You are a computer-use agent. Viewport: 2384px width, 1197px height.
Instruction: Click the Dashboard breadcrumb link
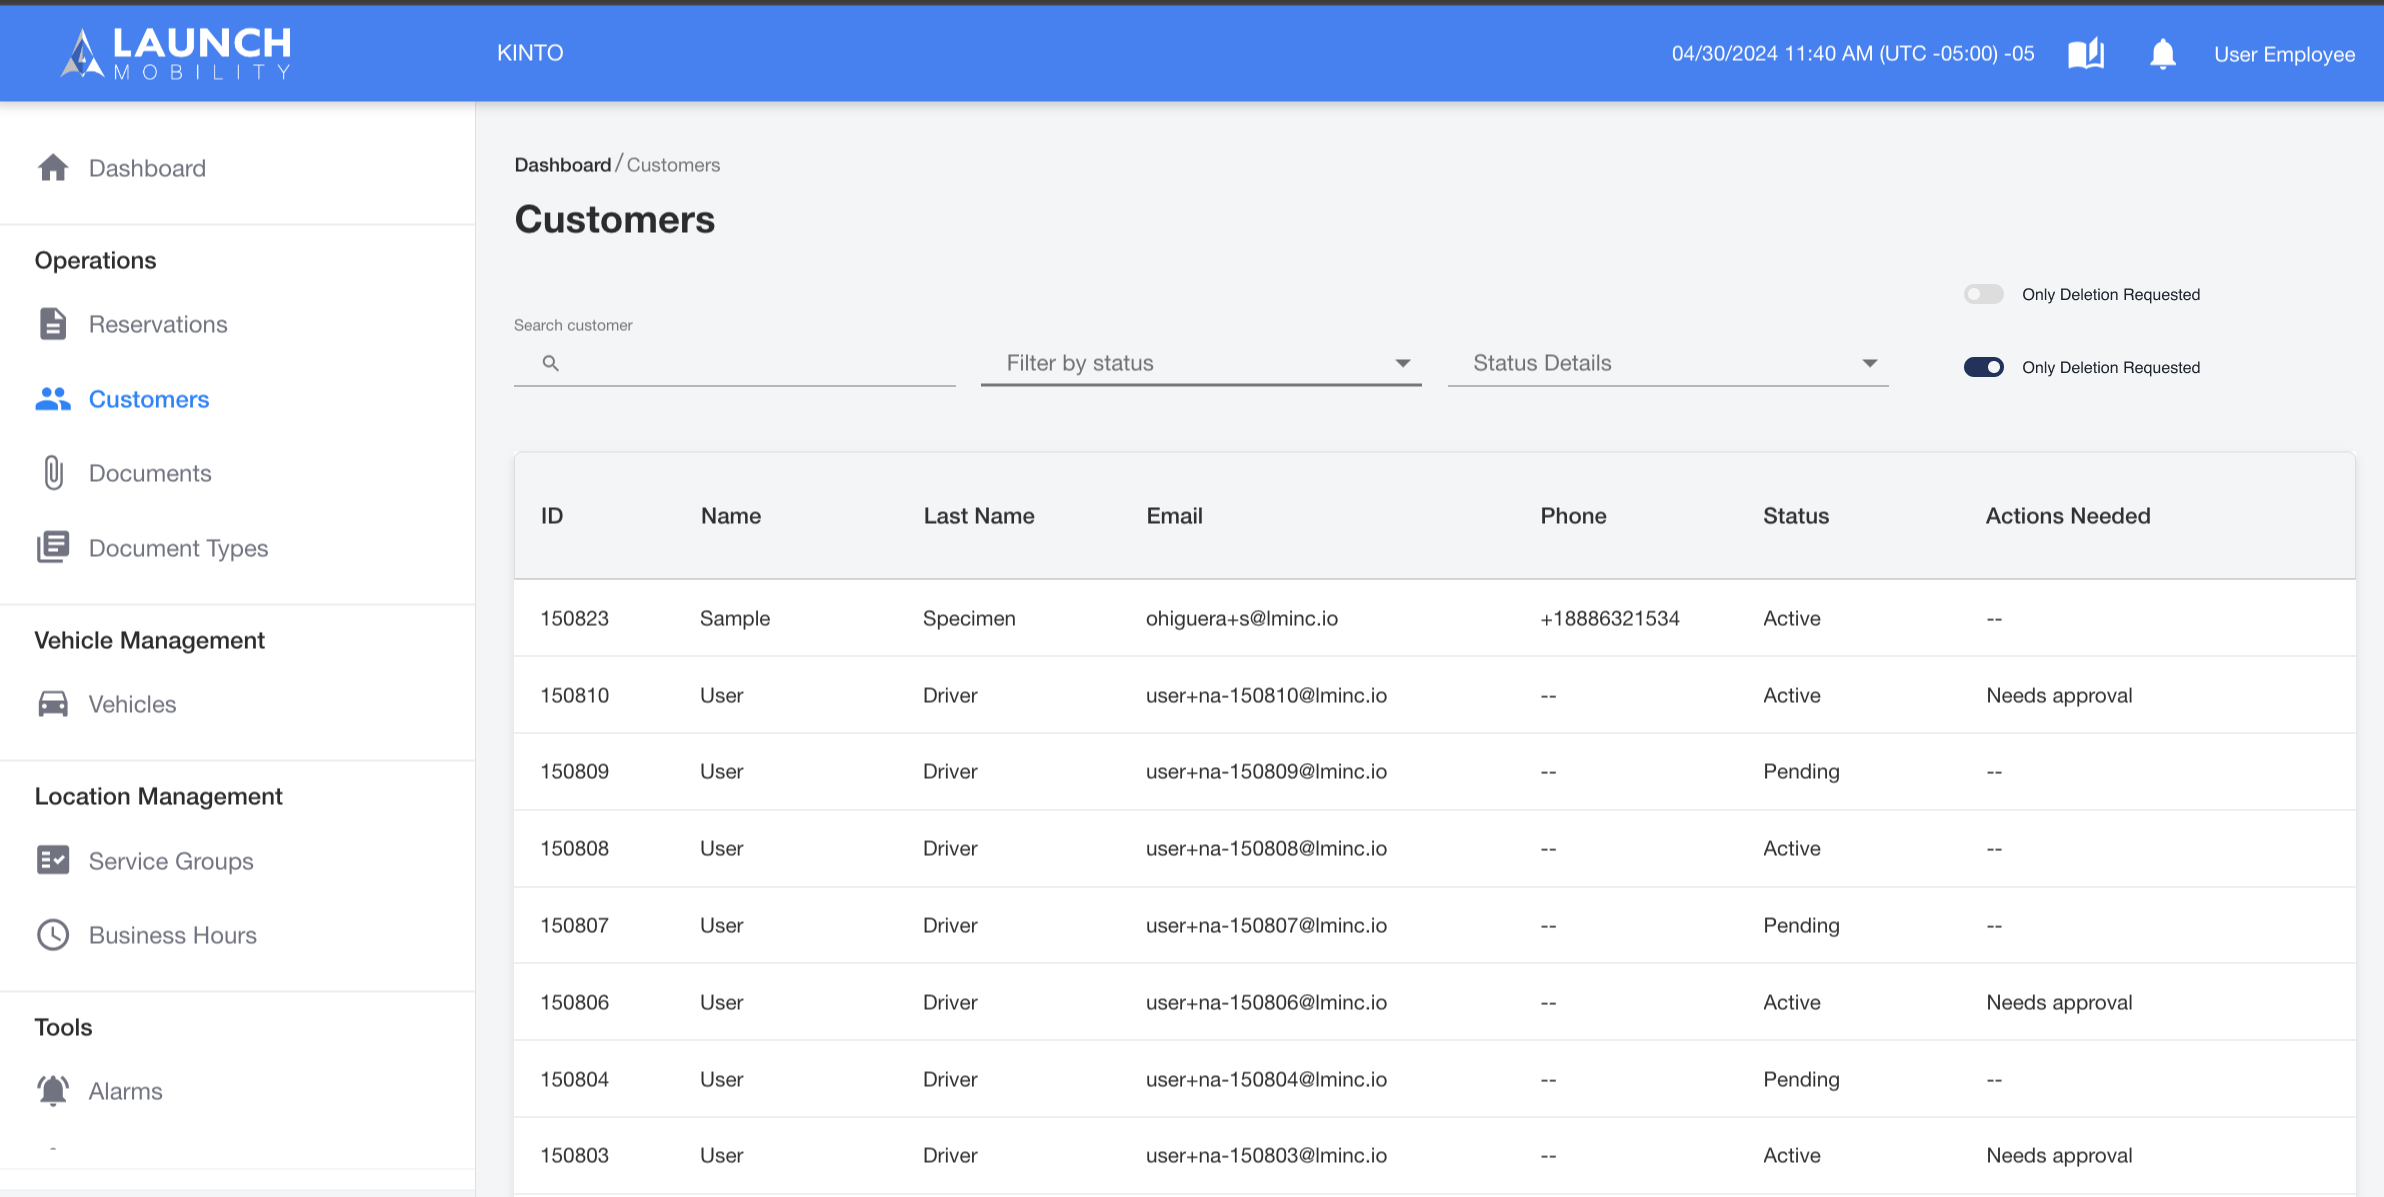[562, 165]
